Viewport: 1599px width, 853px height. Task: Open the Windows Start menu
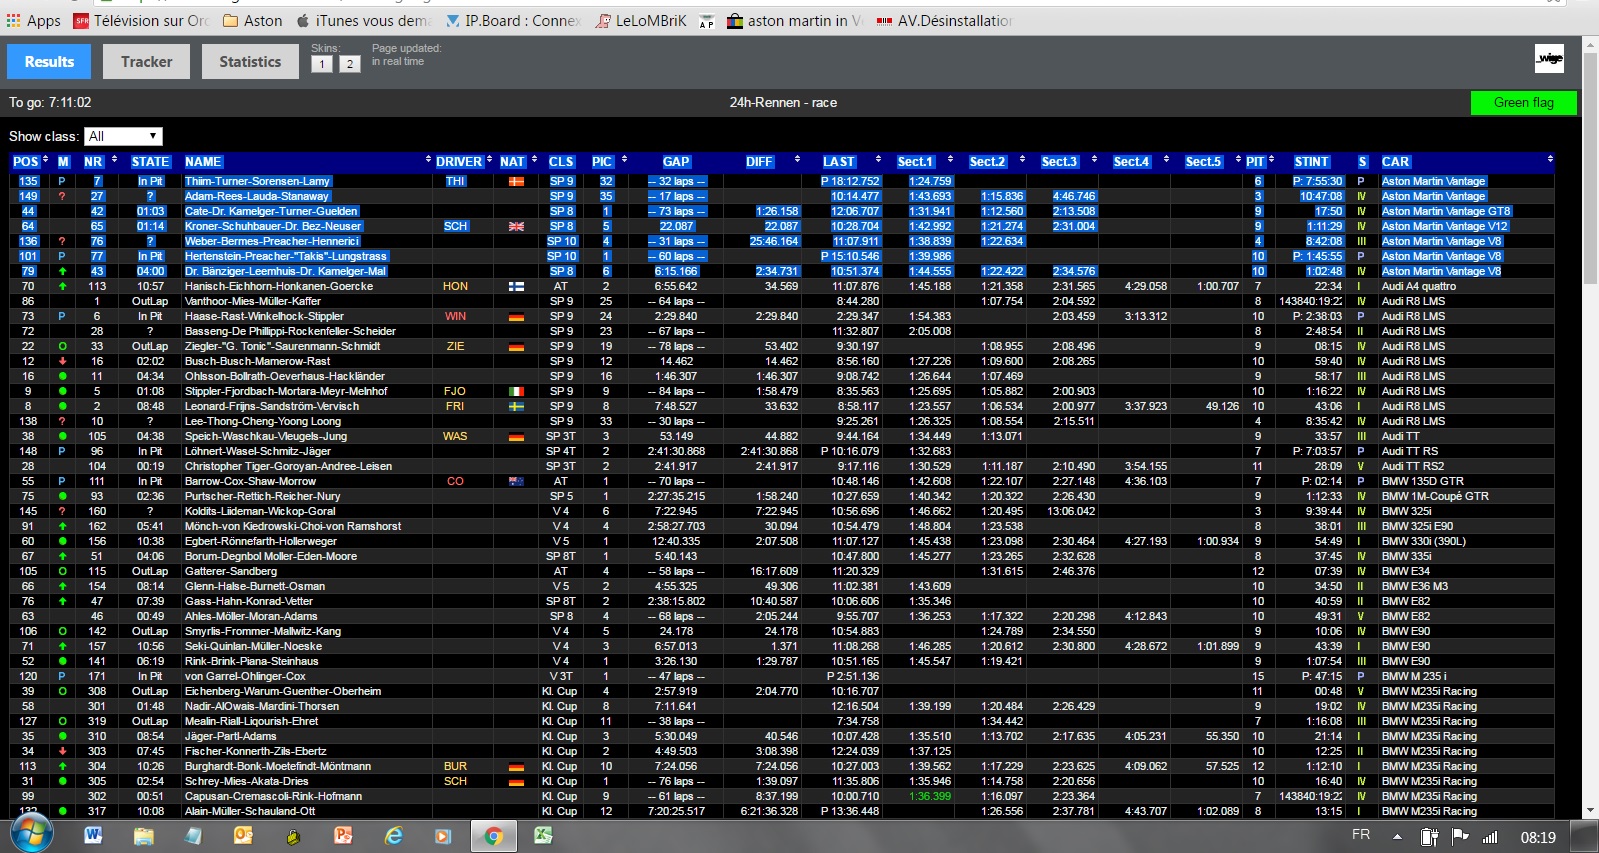(x=31, y=834)
